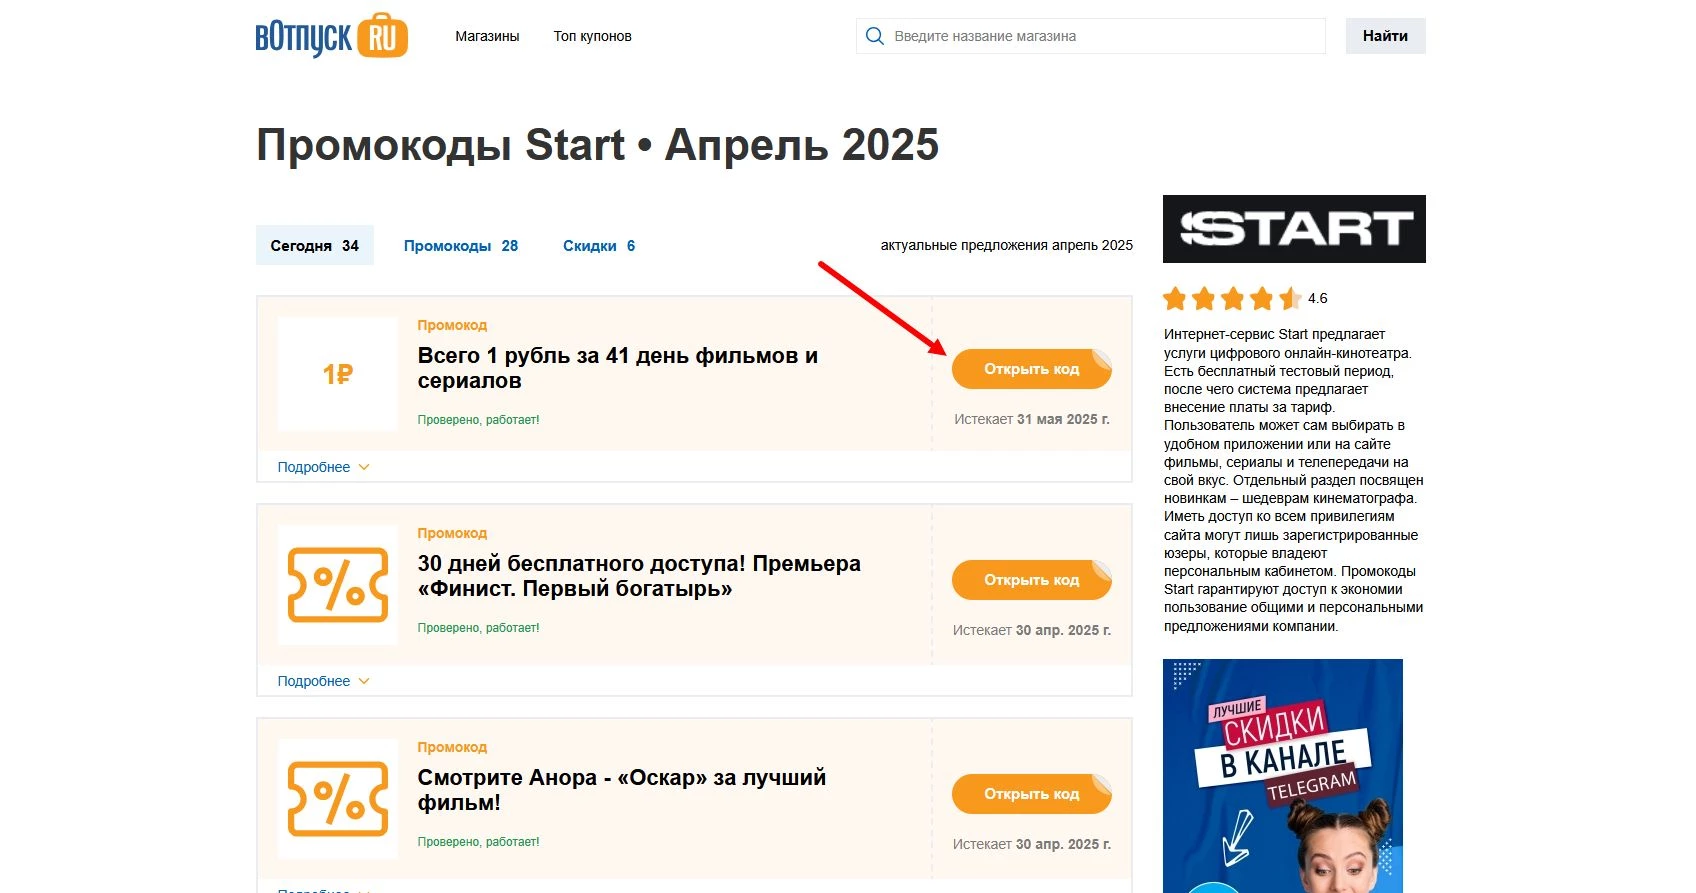Click the first rating star
This screenshot has height=893, width=1696.
pos(1174,298)
